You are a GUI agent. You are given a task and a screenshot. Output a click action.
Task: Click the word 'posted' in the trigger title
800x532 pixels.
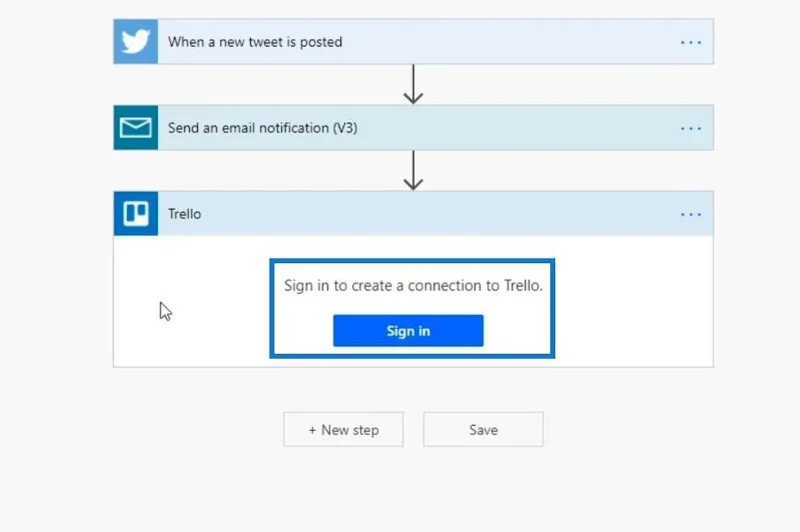point(321,42)
